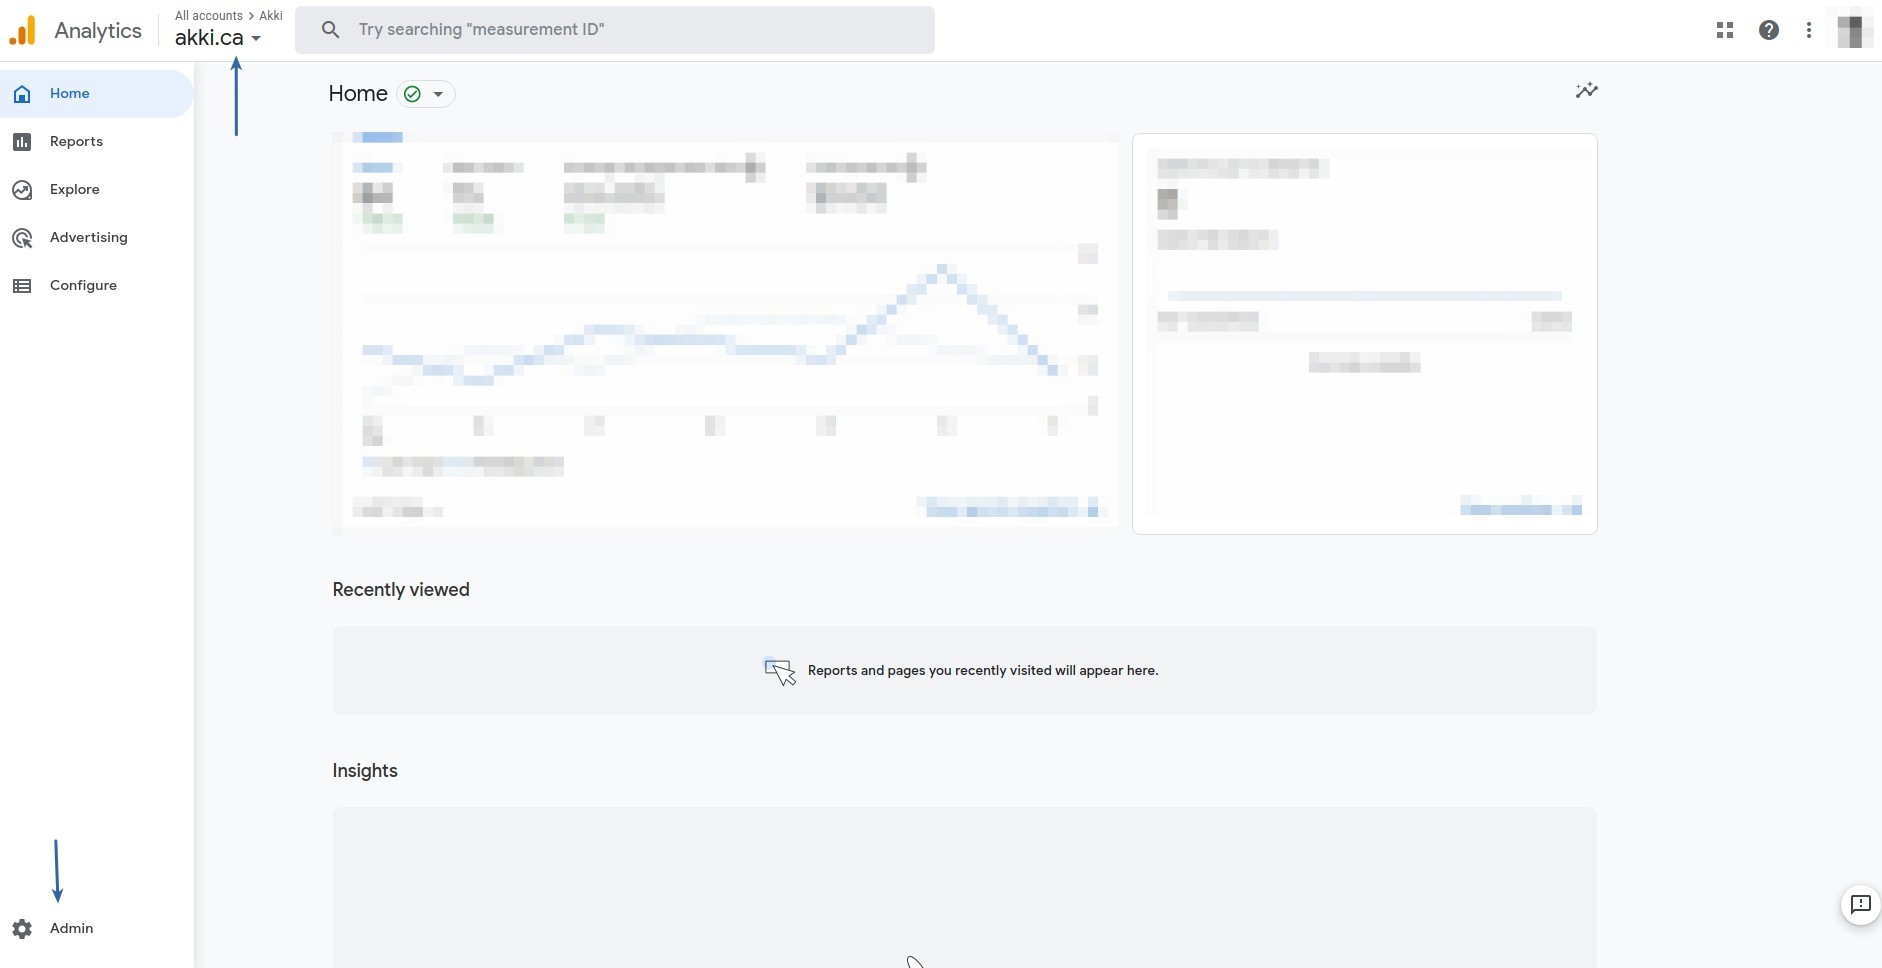Open the Google apps grid
1882x968 pixels.
[1725, 30]
